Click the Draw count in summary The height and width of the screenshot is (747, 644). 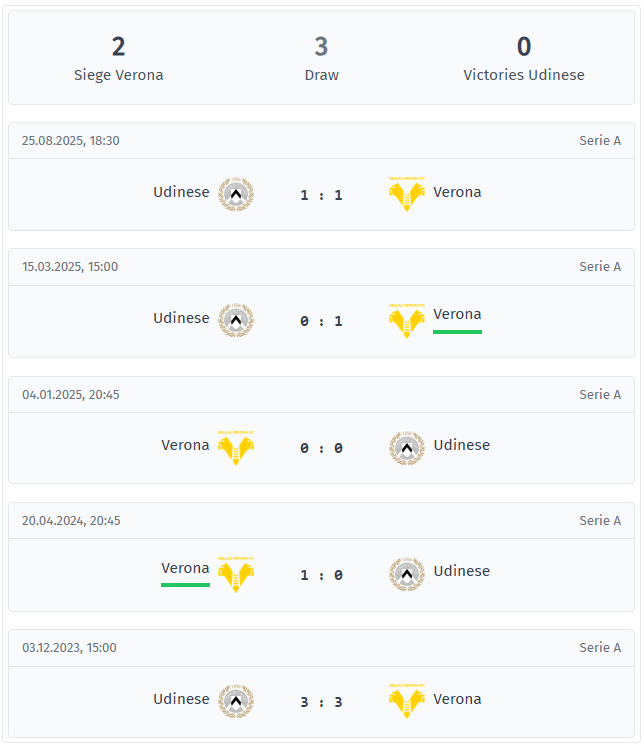point(321,47)
